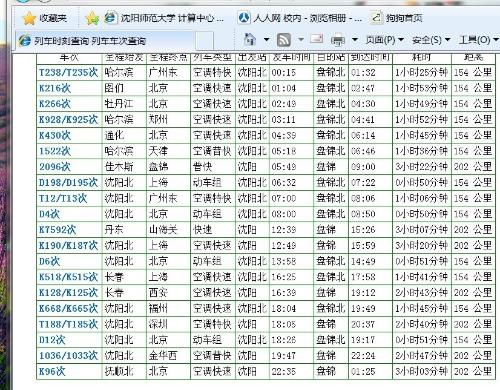Open the 狗狗首页 favorites shortcut
This screenshot has height=390, width=500.
point(397,17)
